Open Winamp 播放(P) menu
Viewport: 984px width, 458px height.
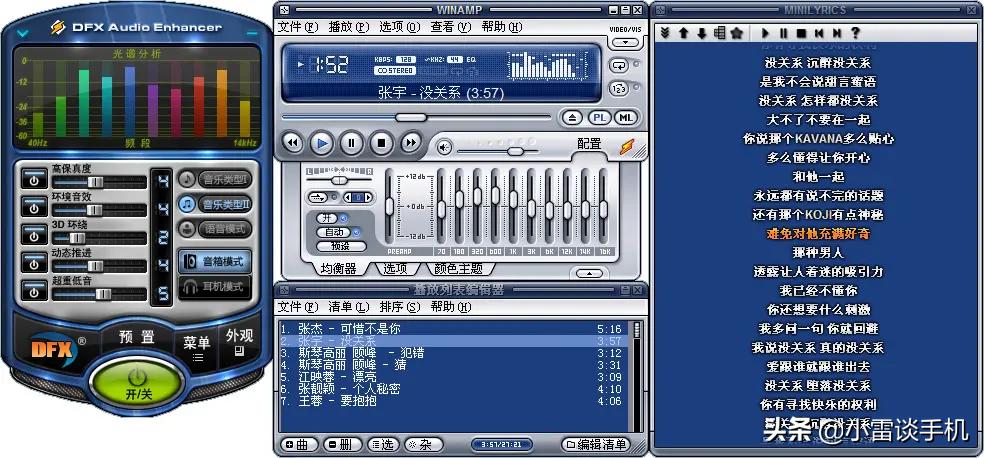click(350, 27)
